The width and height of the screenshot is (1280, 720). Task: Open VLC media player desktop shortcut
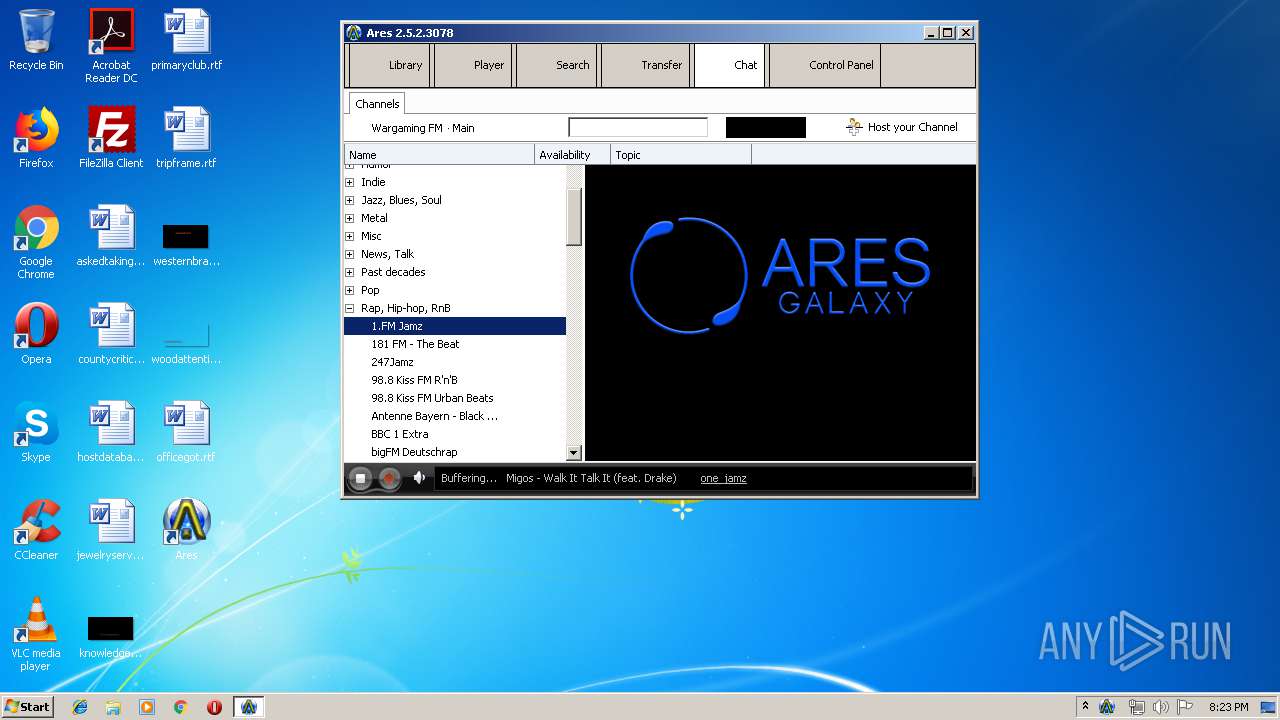(36, 634)
